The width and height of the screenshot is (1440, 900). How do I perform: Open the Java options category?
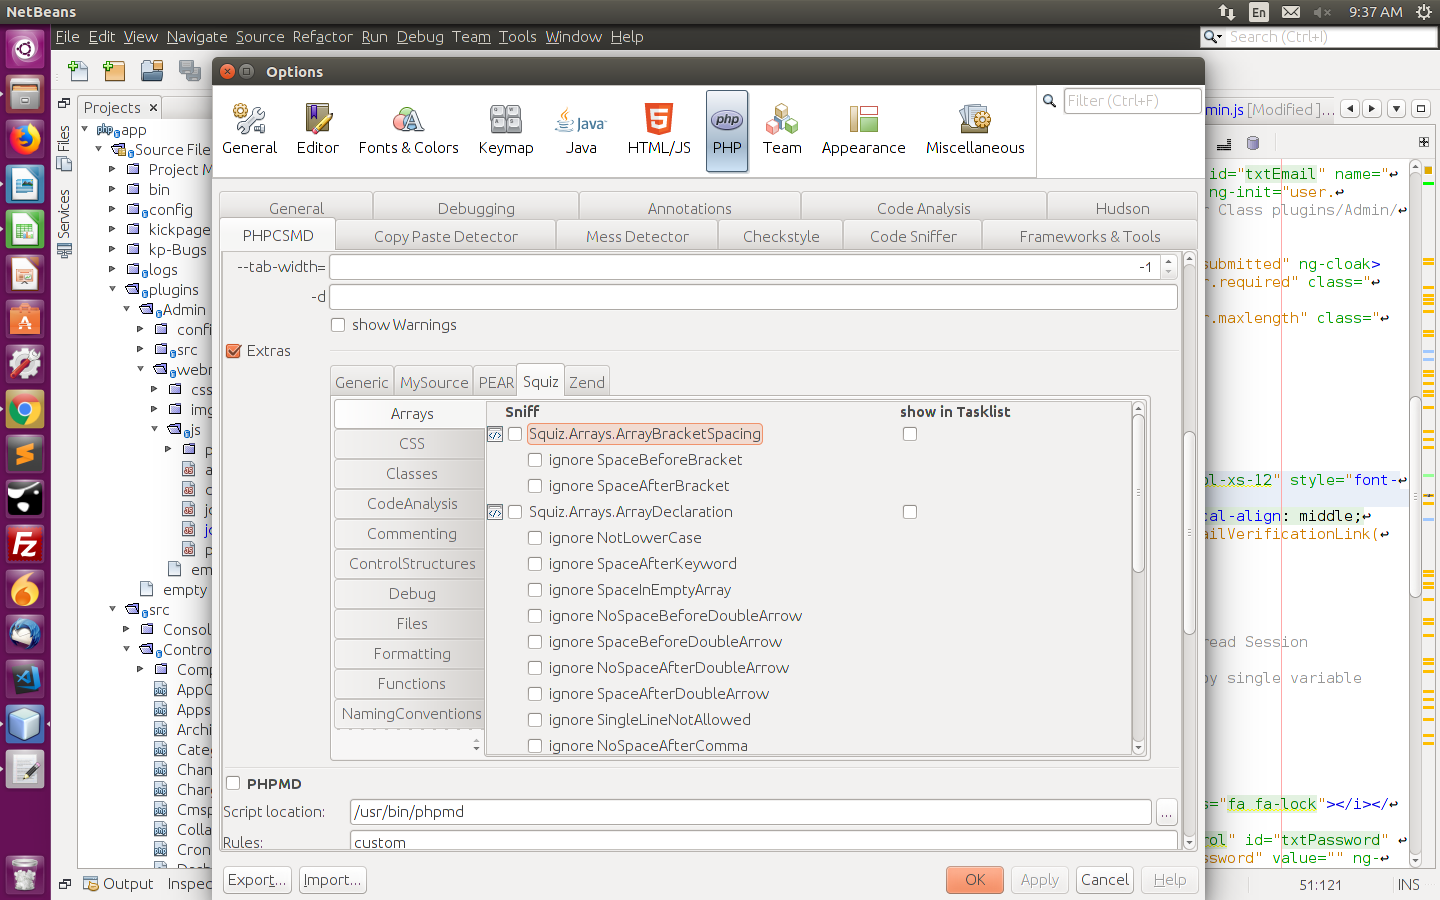[x=581, y=131]
